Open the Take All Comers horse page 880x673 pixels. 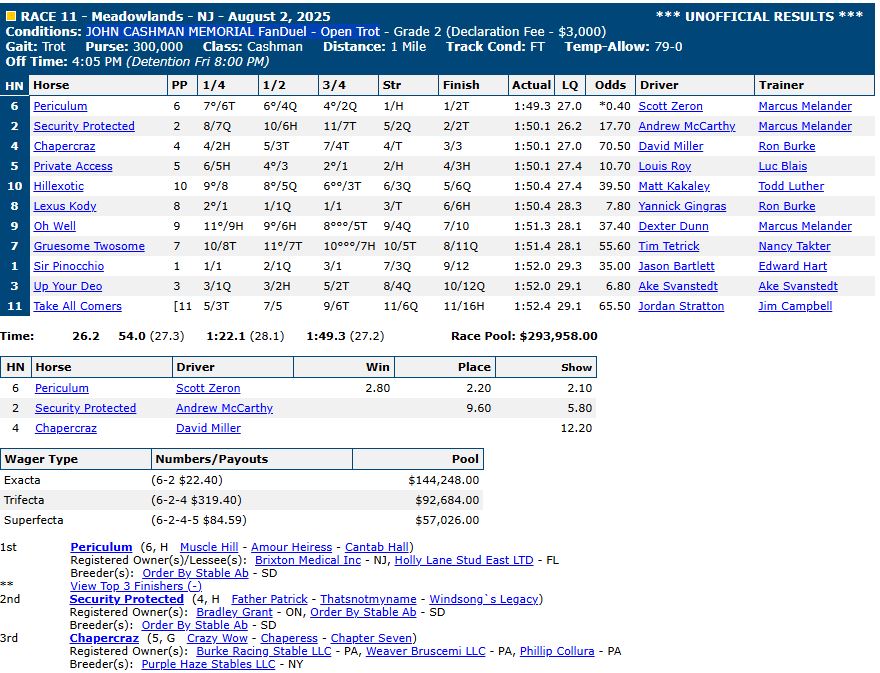77,306
